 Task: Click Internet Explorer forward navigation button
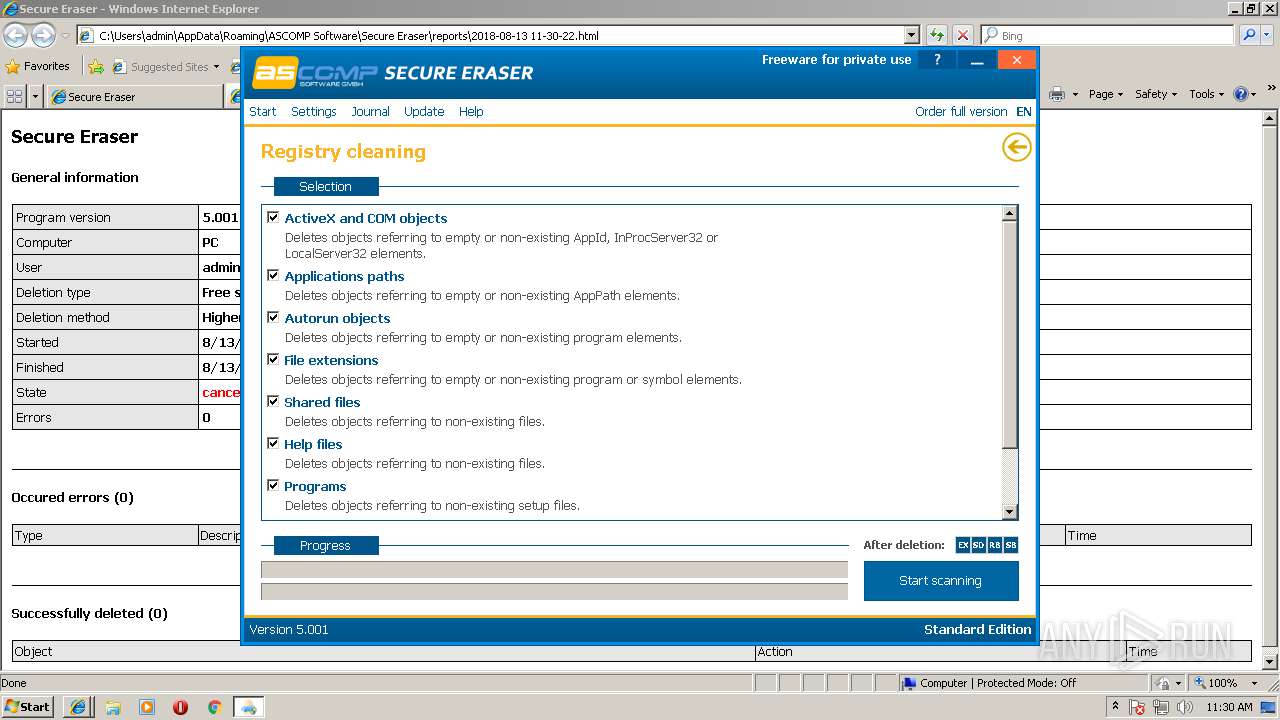(x=43, y=36)
